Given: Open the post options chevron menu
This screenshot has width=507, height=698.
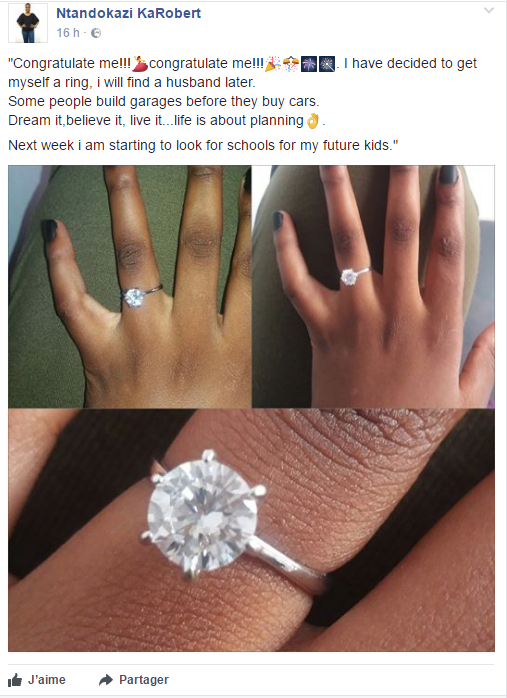Looking at the screenshot, I should pyautogui.click(x=489, y=10).
